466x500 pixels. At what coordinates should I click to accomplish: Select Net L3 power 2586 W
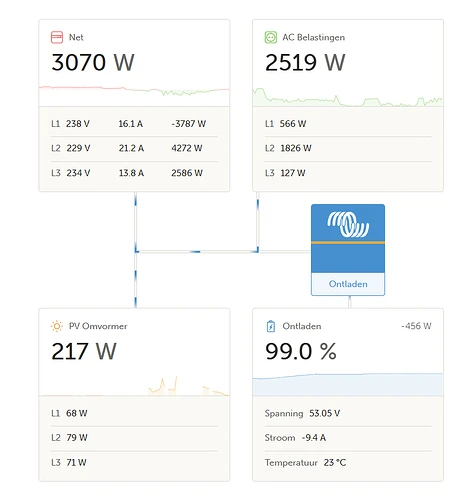[x=187, y=173]
